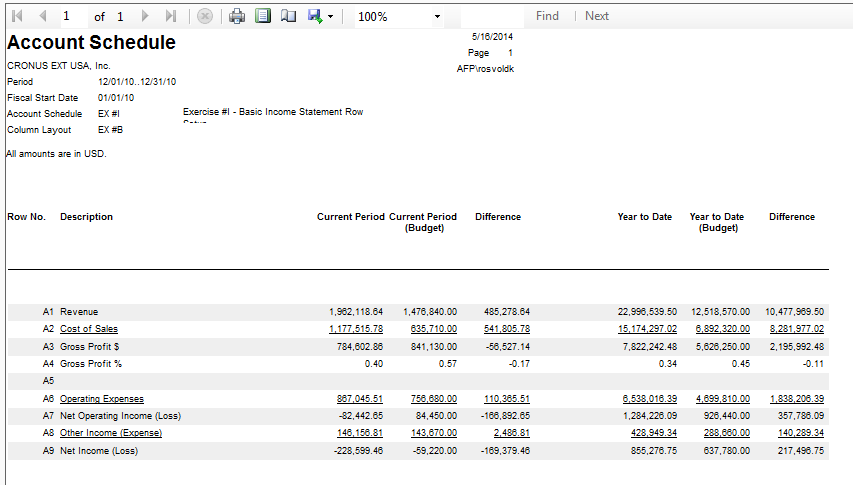Click the find text input box

coord(490,16)
